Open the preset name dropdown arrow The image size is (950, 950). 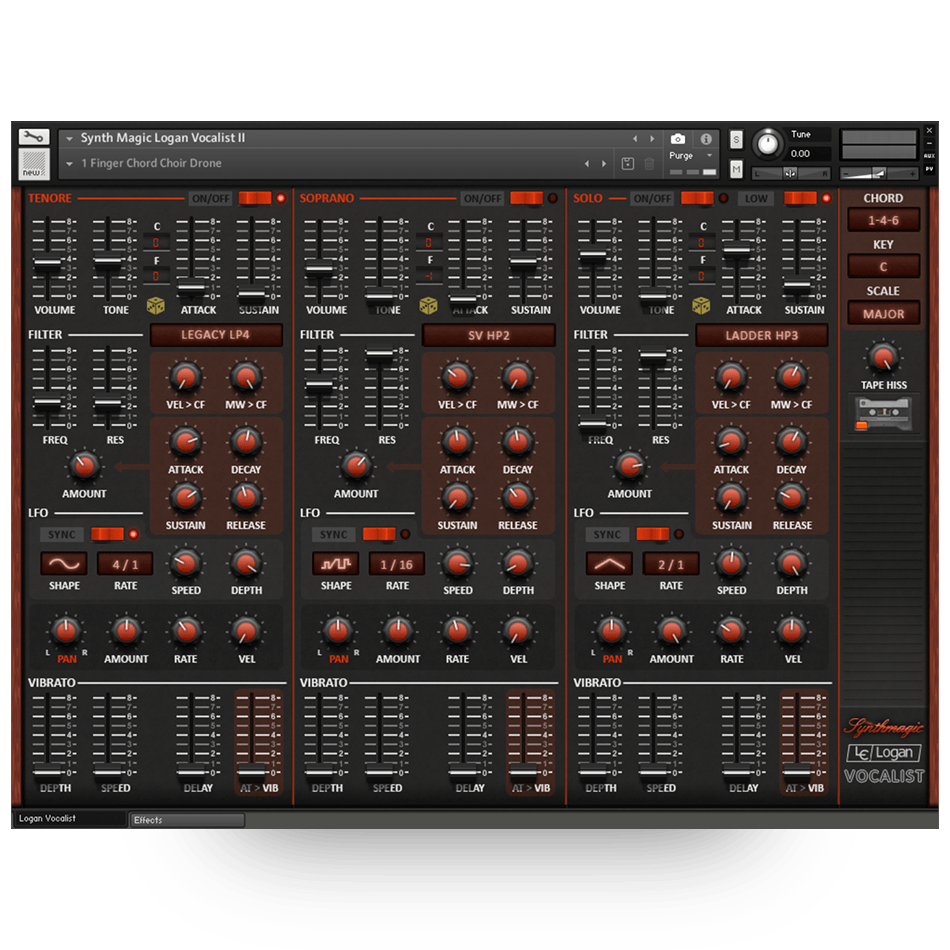pyautogui.click(x=70, y=164)
